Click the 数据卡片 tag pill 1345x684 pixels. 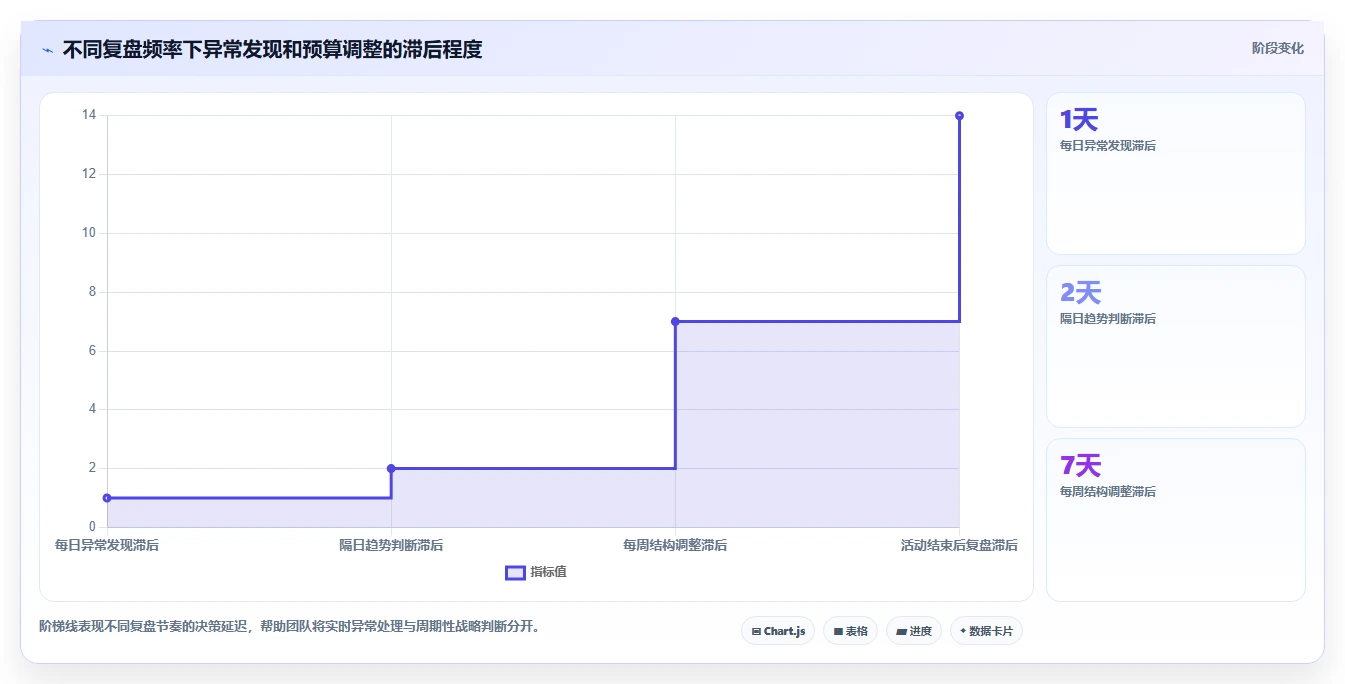click(986, 631)
